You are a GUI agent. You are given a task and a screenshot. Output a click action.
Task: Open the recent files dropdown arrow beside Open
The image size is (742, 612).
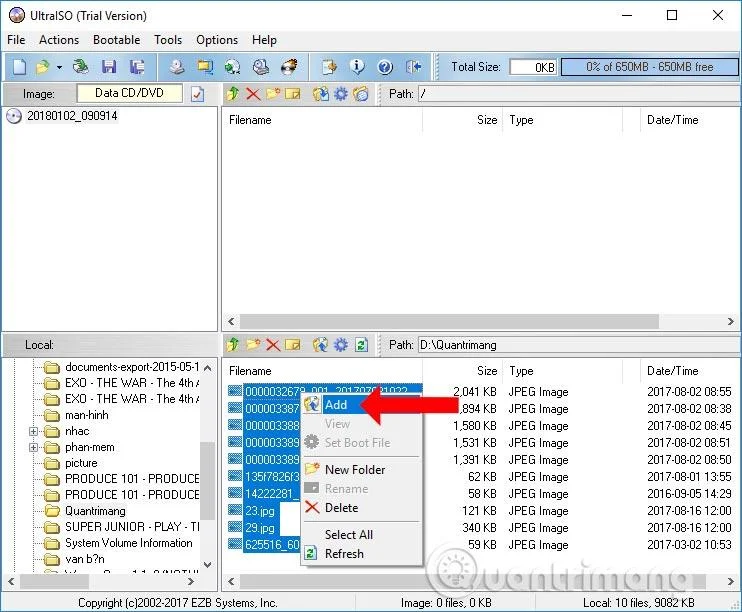(x=59, y=67)
